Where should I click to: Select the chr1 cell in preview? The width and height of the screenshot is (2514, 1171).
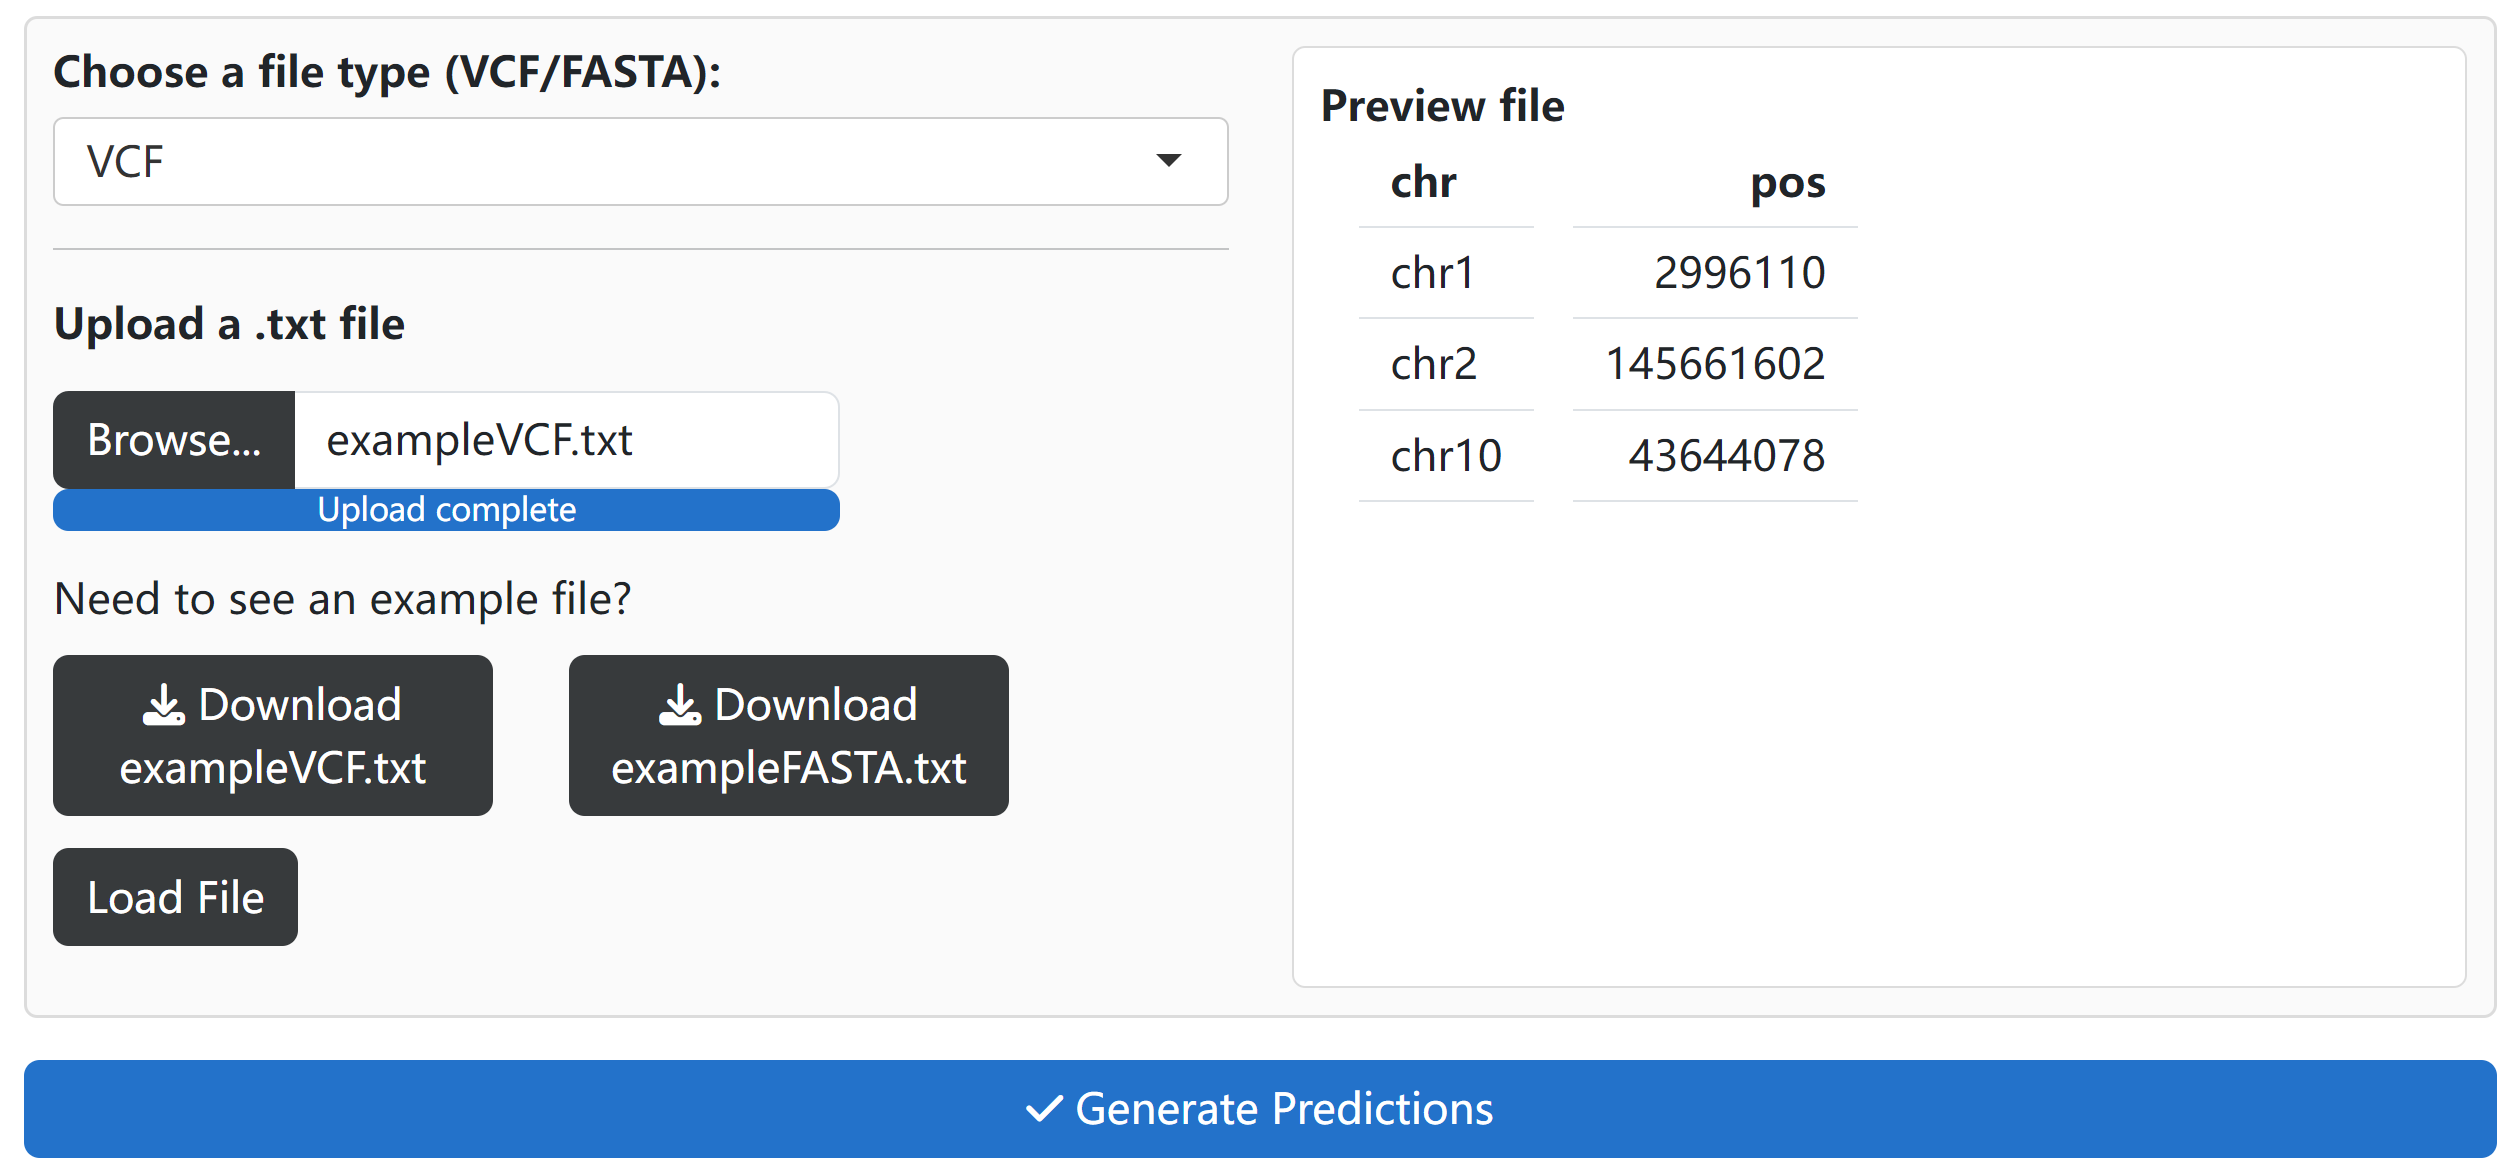pos(1432,273)
